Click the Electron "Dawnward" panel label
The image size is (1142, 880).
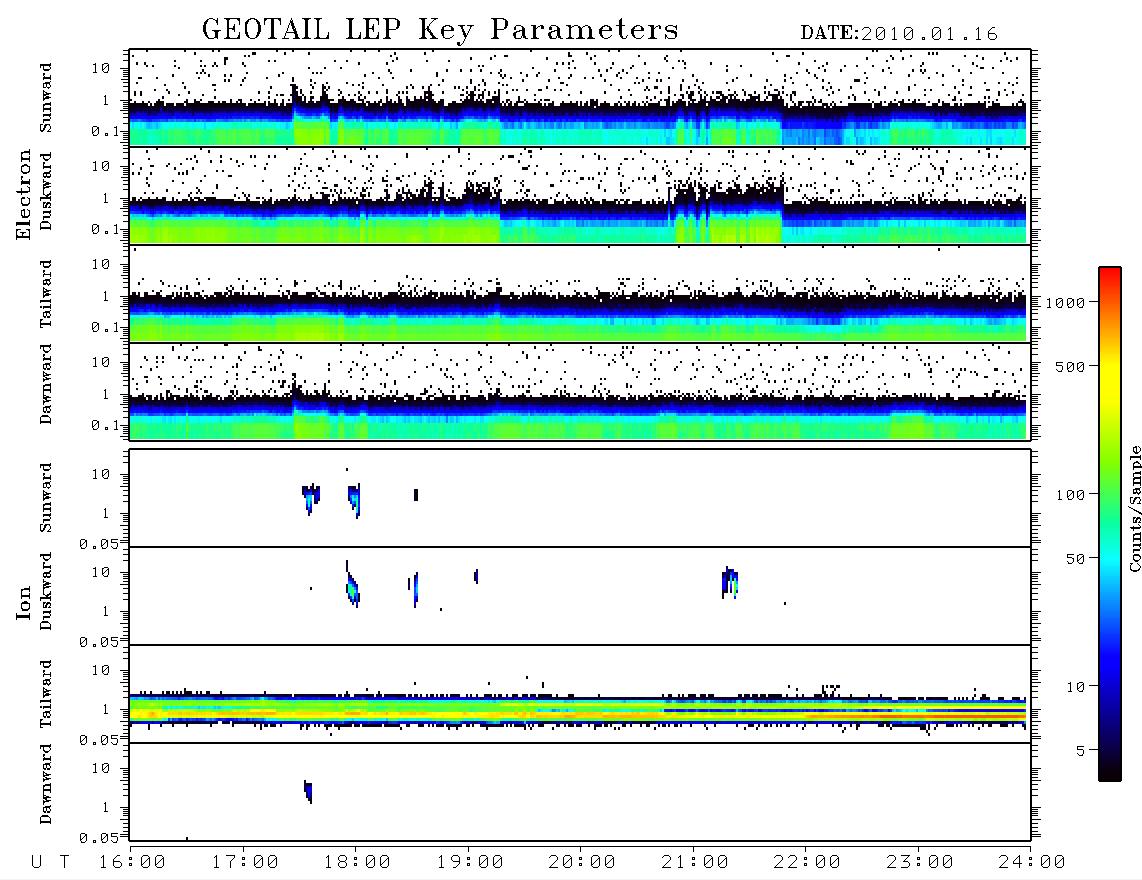[46, 384]
